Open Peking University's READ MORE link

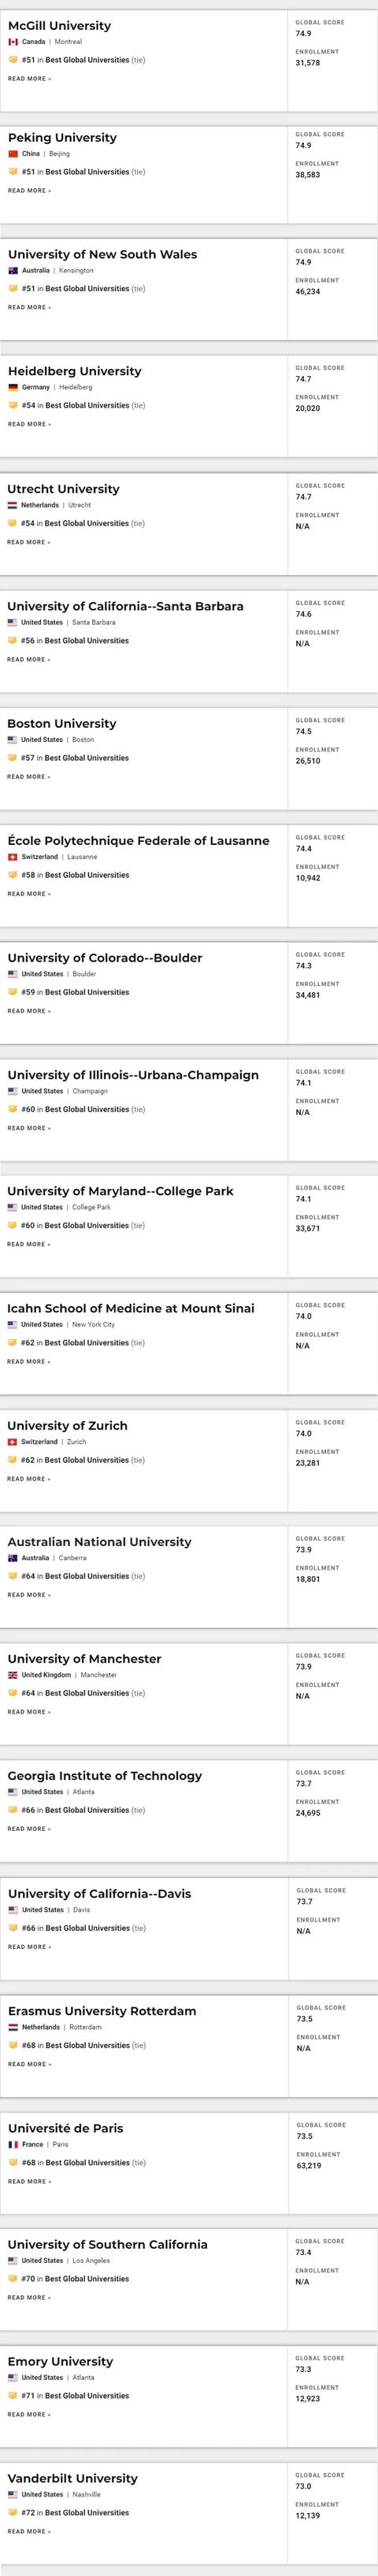click(x=30, y=191)
